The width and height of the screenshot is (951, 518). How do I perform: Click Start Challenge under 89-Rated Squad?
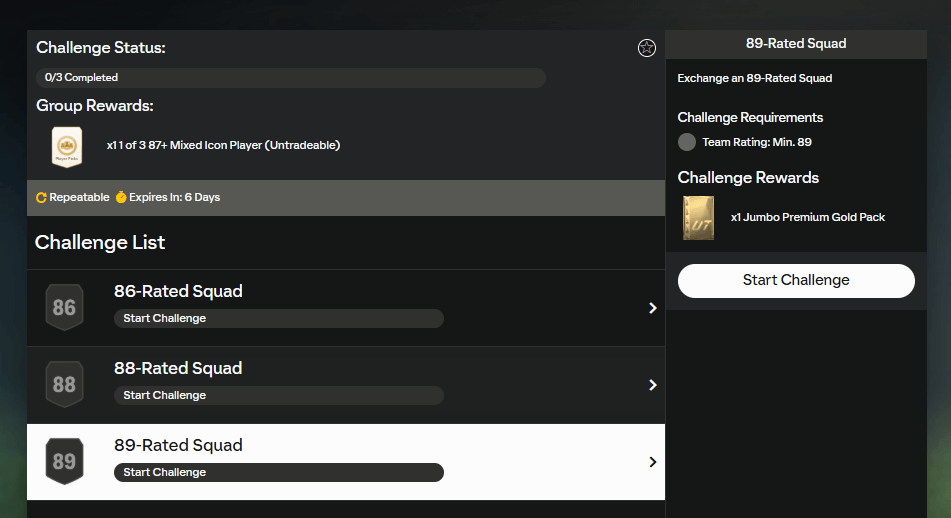(279, 473)
